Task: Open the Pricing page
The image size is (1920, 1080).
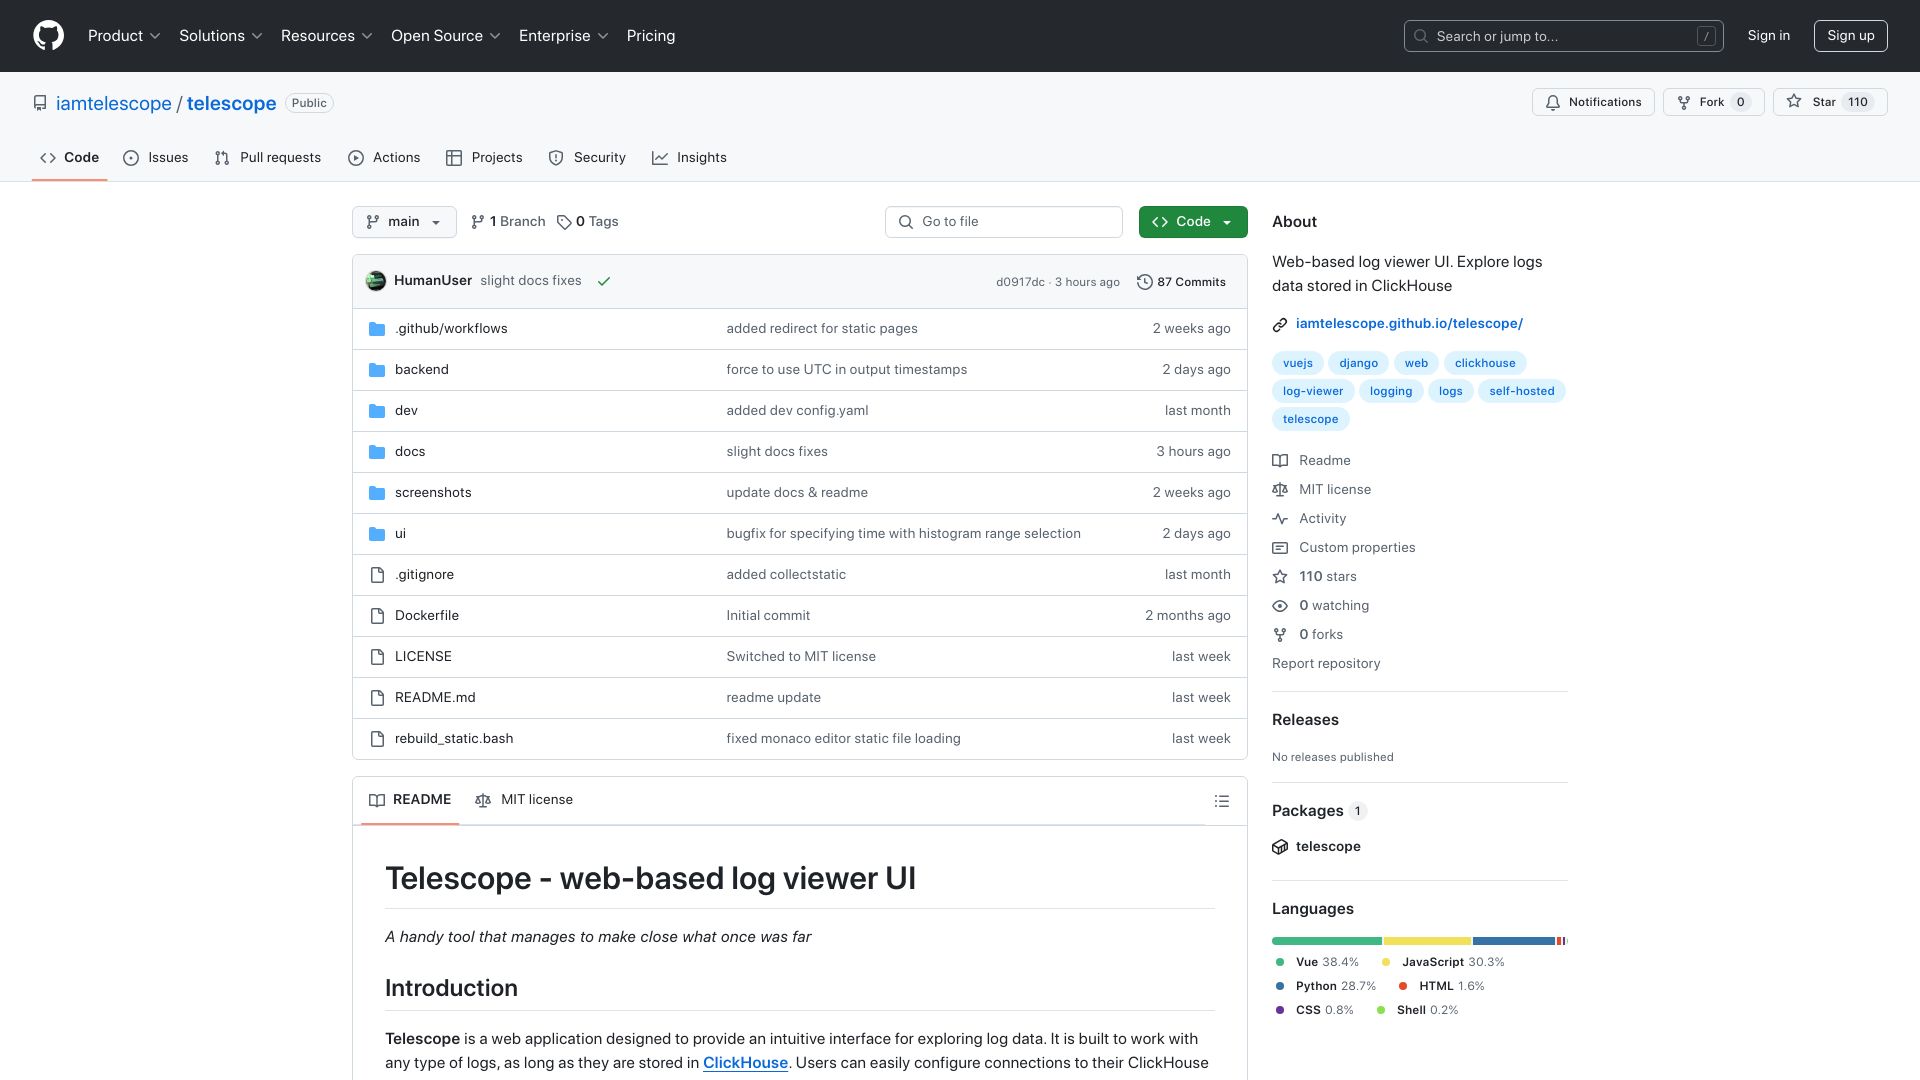Action: [651, 36]
